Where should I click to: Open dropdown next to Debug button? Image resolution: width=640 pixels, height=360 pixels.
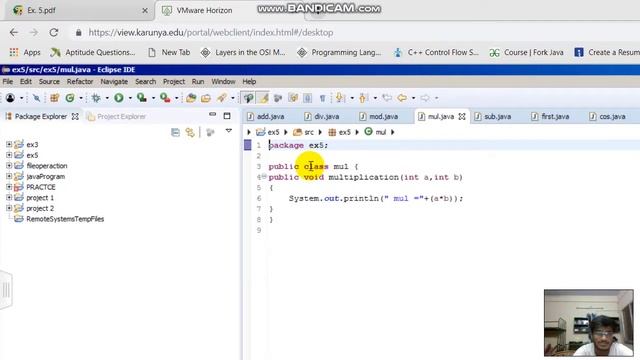[107, 98]
